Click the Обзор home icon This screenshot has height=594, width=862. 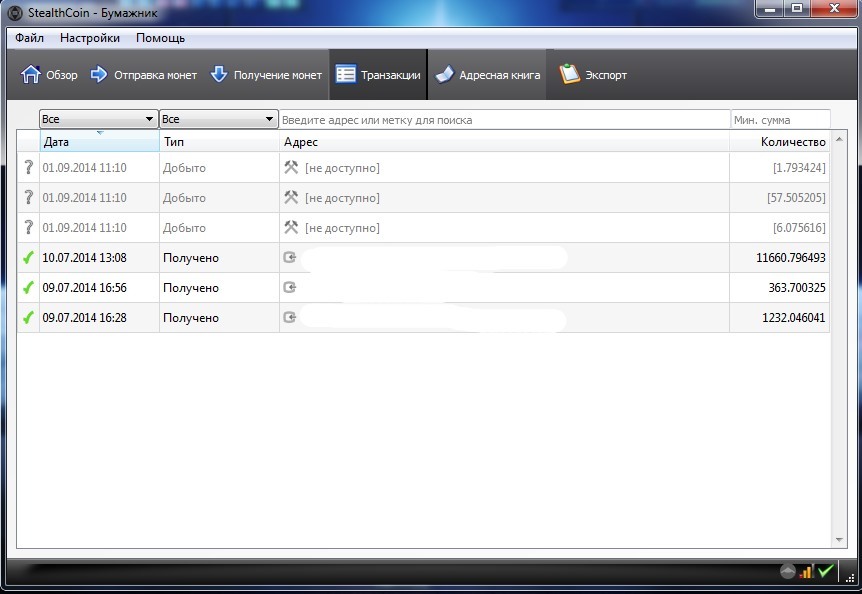point(31,74)
